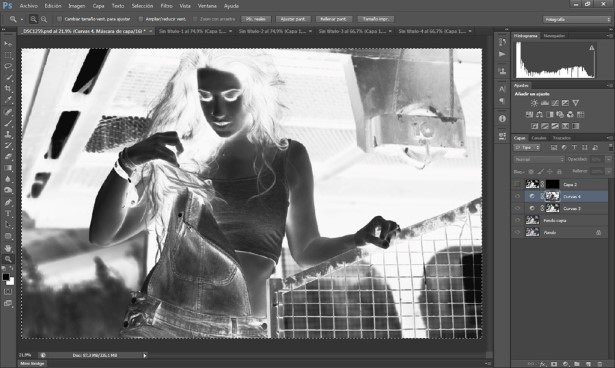Show the Capa 2 layer
The width and height of the screenshot is (615, 368).
[x=517, y=184]
